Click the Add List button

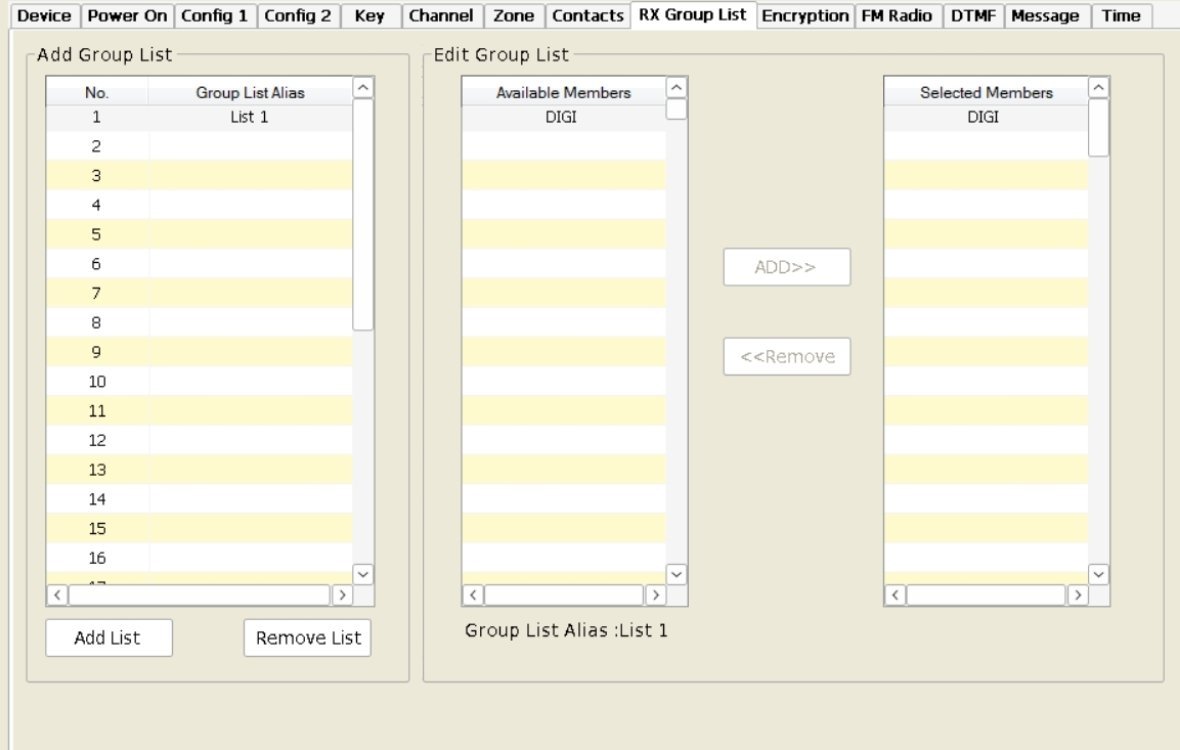pos(108,638)
